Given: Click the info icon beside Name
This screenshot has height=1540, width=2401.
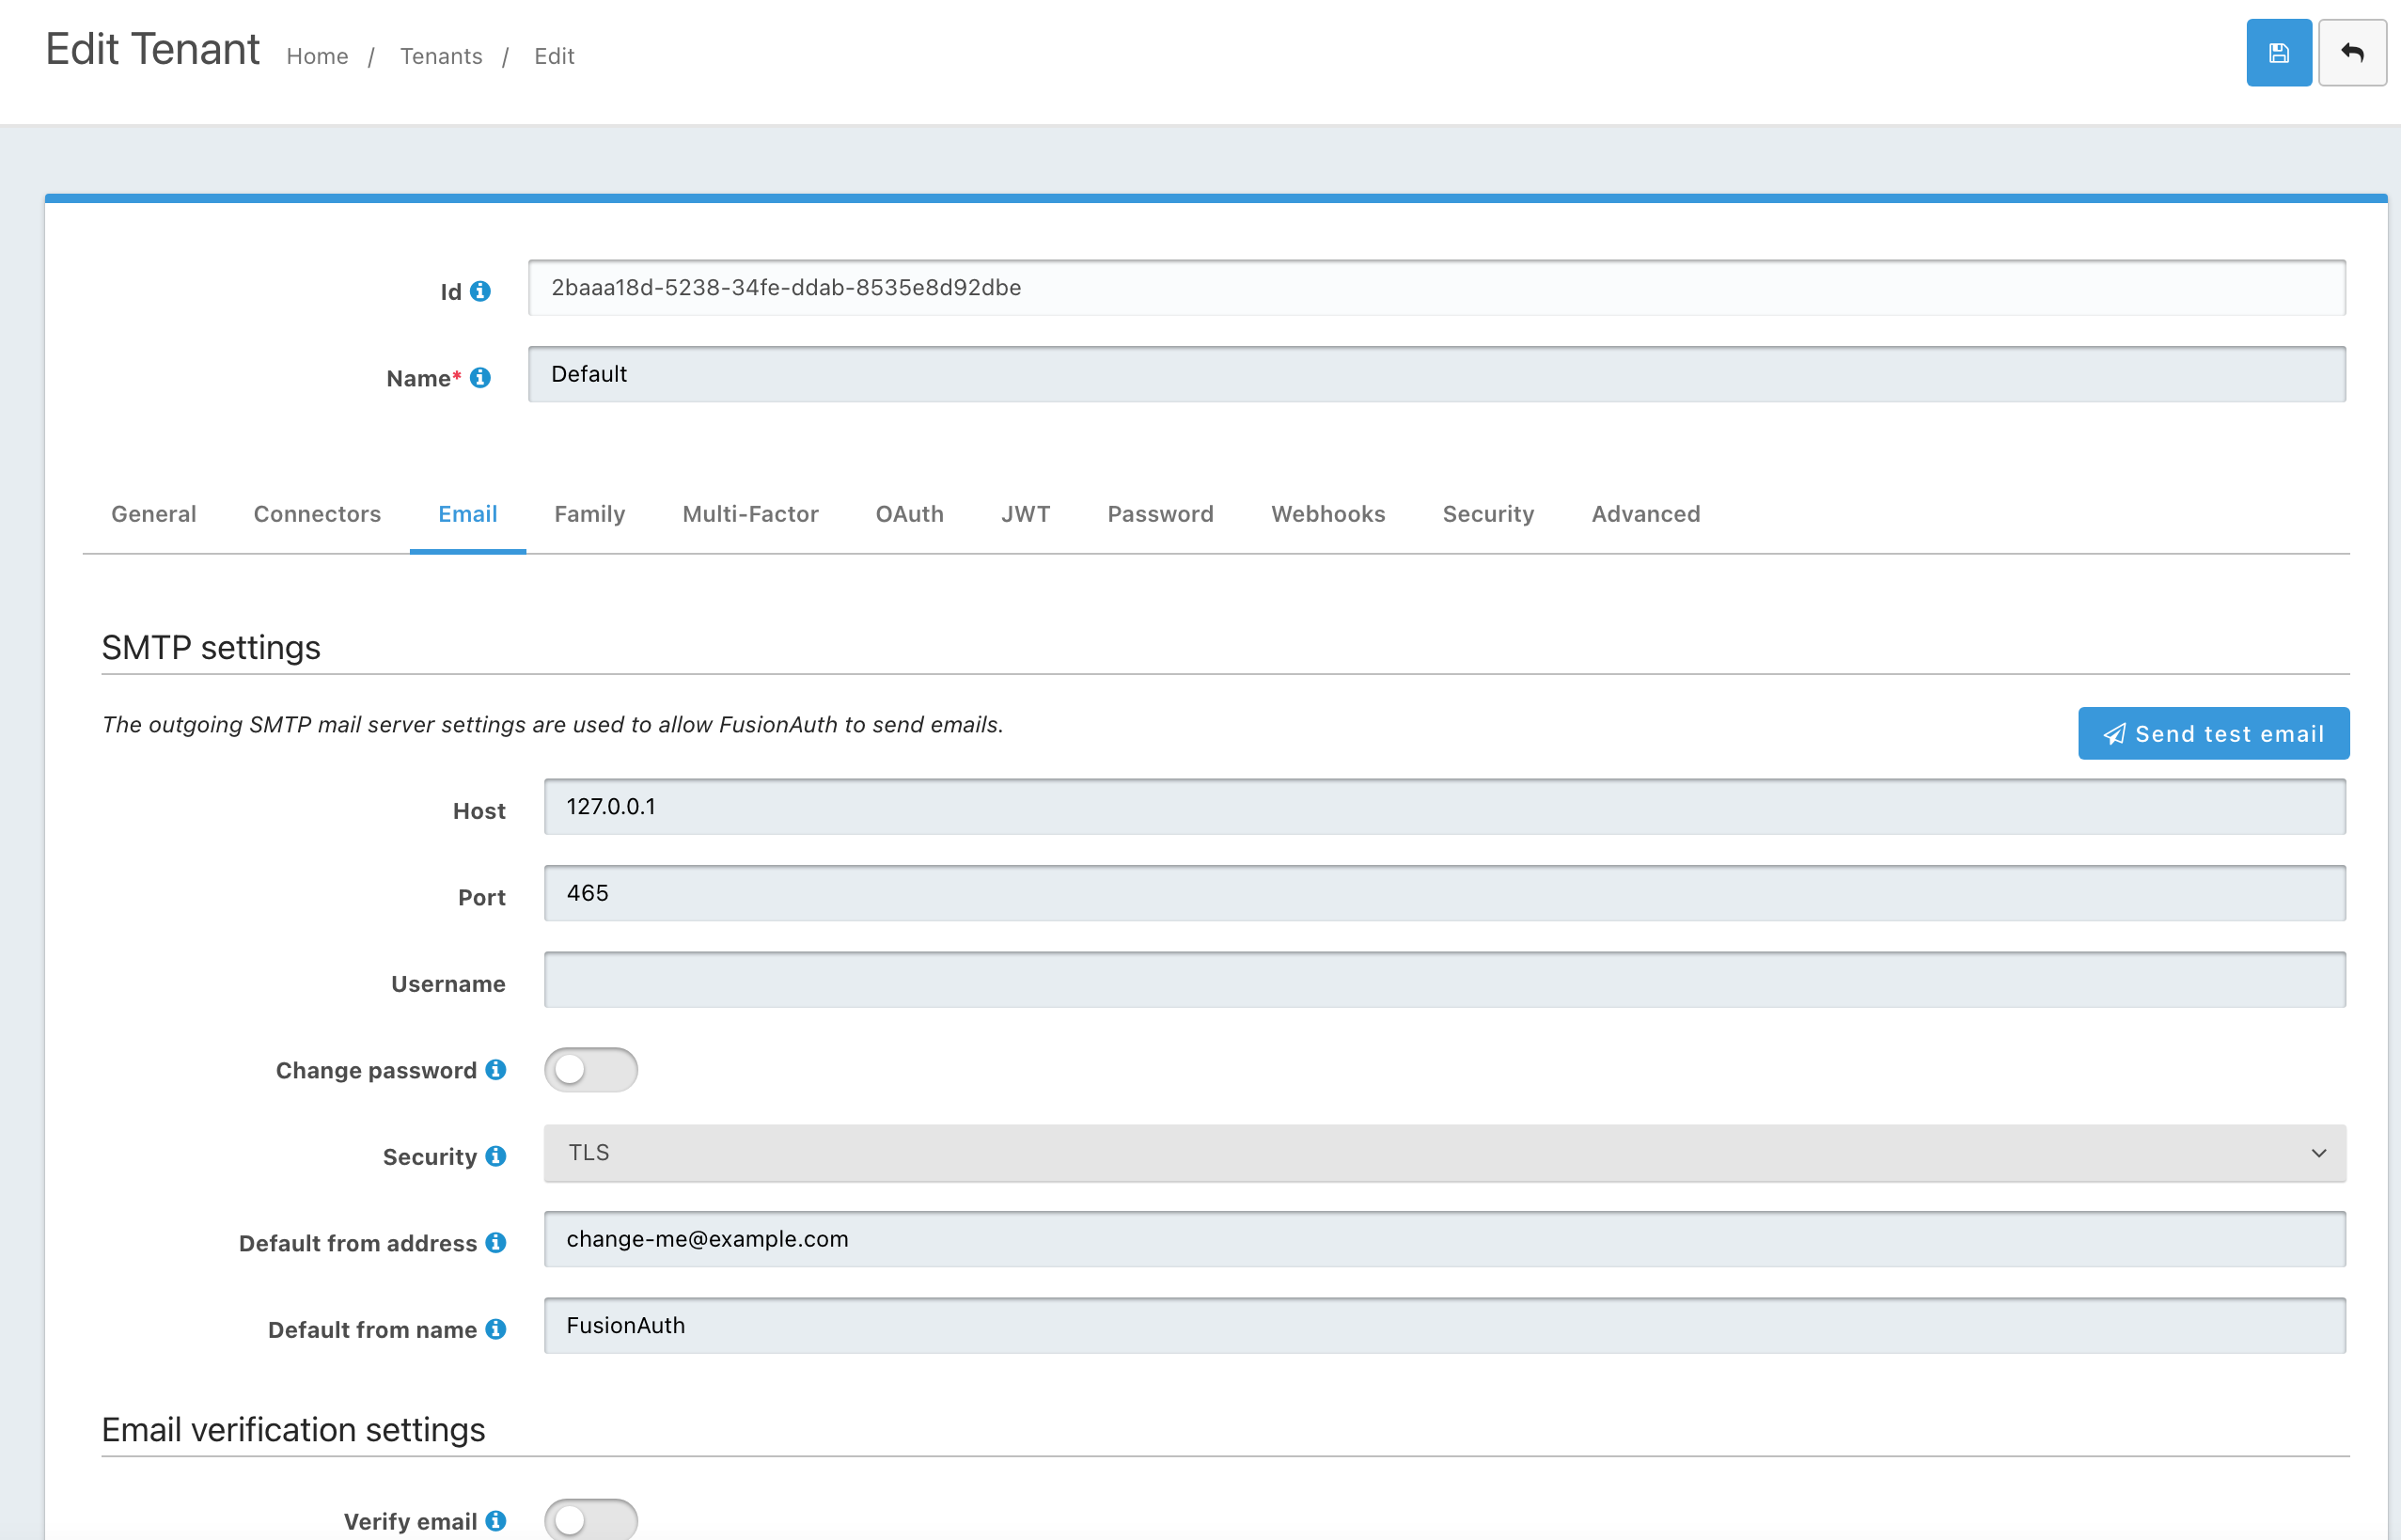Looking at the screenshot, I should [480, 378].
